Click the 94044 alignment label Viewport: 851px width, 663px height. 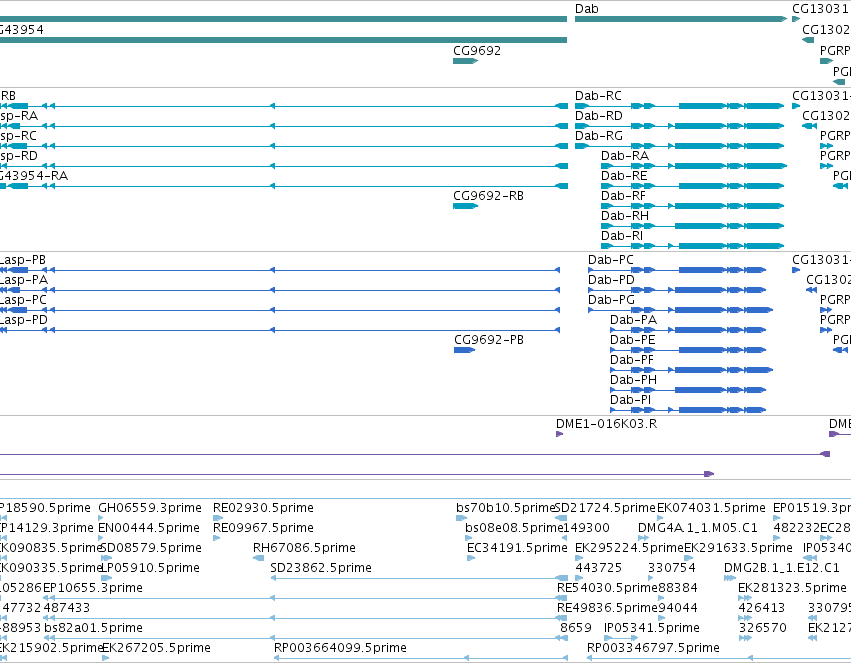point(677,608)
